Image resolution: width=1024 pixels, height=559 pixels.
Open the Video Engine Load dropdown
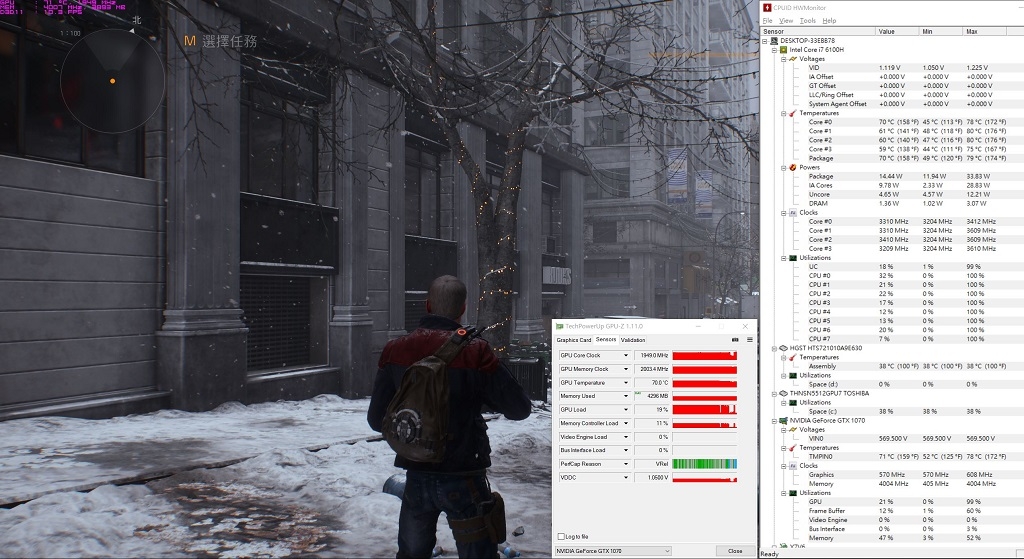(x=626, y=437)
